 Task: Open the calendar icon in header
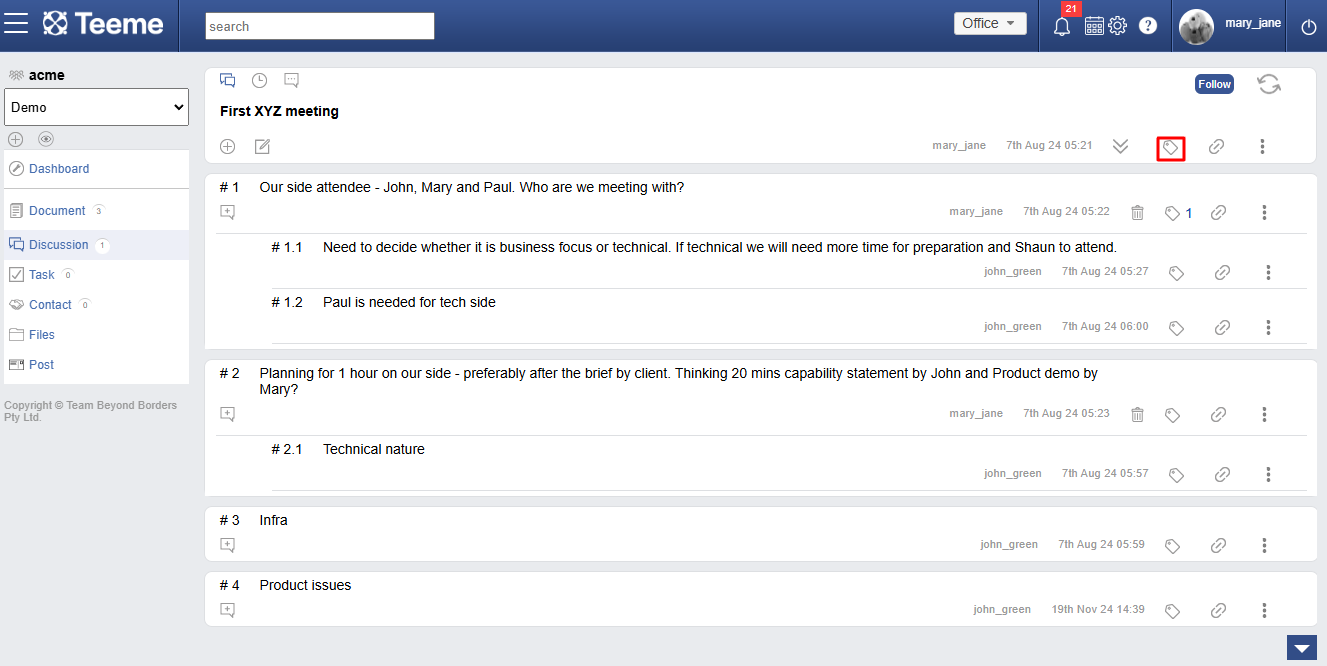[1094, 26]
